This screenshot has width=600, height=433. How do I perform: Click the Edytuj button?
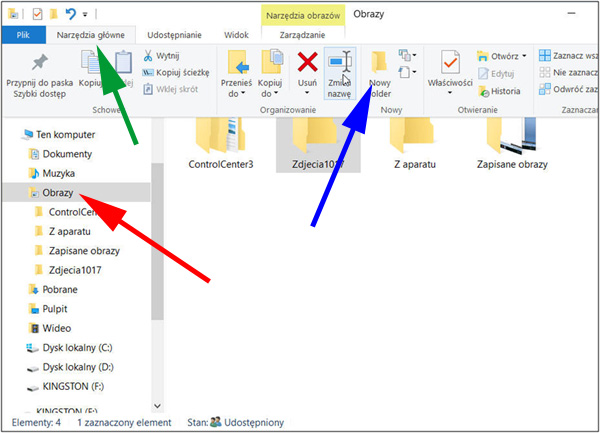click(x=496, y=73)
